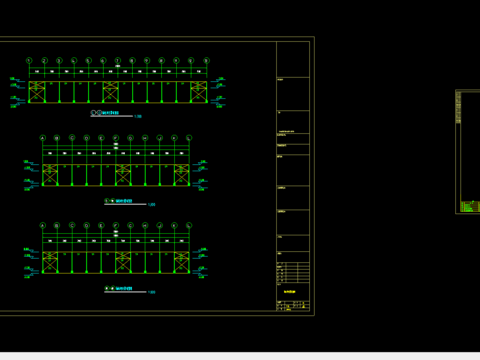Pick axis bubble L in middle elevation
This screenshot has width=480, height=360.
pyautogui.click(x=189, y=138)
